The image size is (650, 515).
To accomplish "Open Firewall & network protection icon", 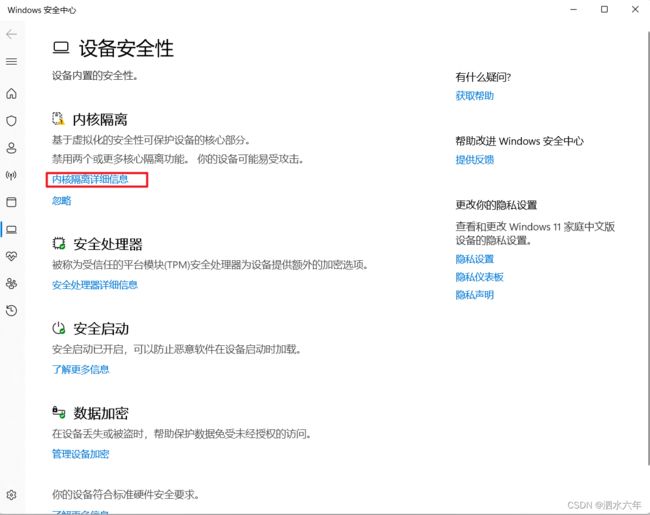I will [x=12, y=175].
